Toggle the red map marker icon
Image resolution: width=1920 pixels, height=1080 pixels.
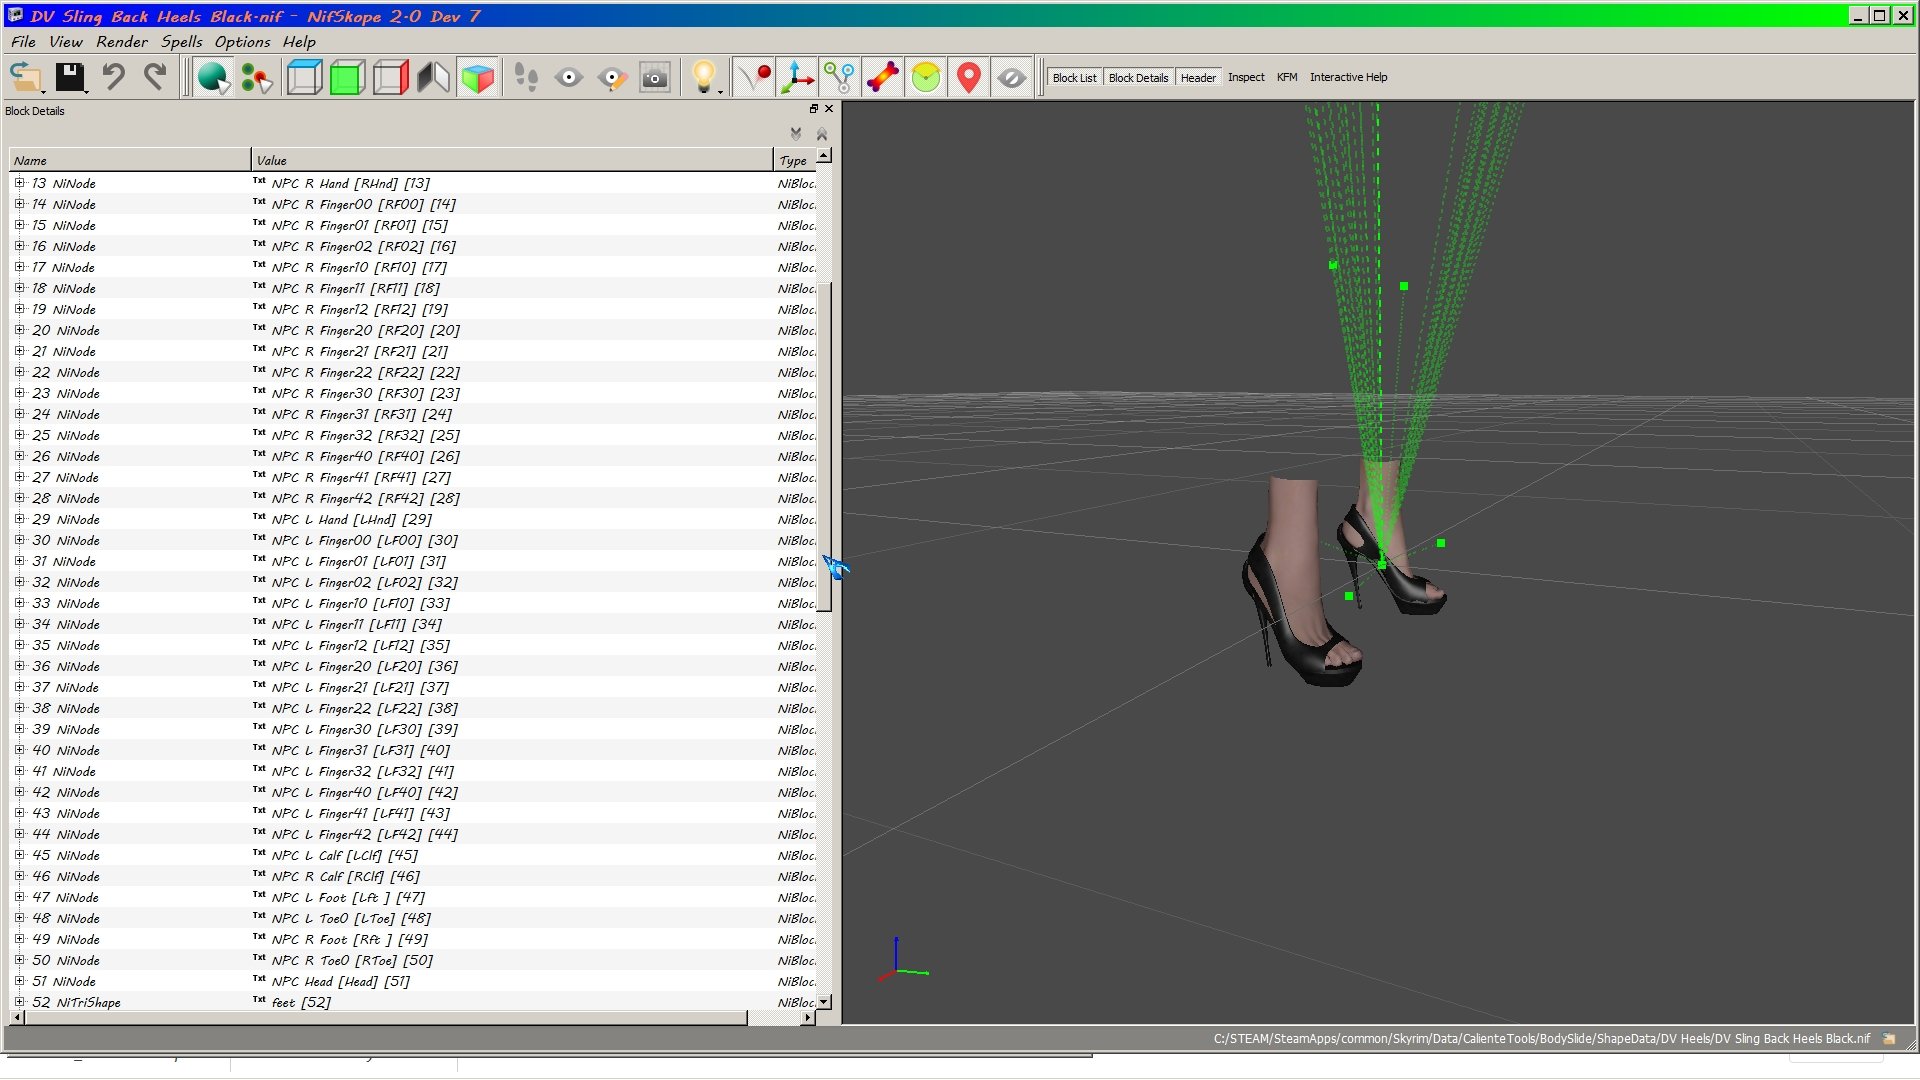click(x=969, y=77)
